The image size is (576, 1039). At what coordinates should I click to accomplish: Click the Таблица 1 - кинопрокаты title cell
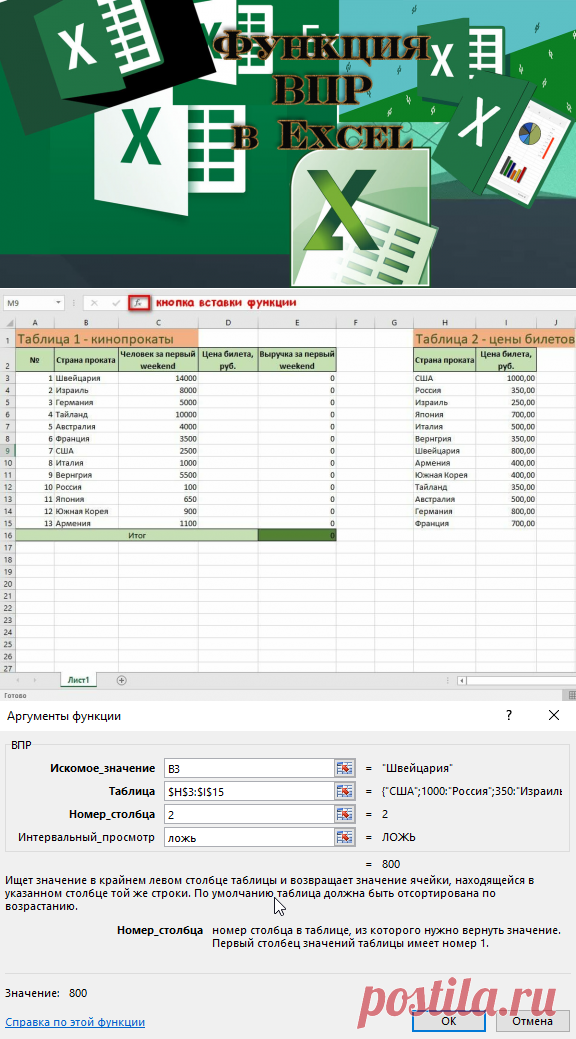click(107, 339)
